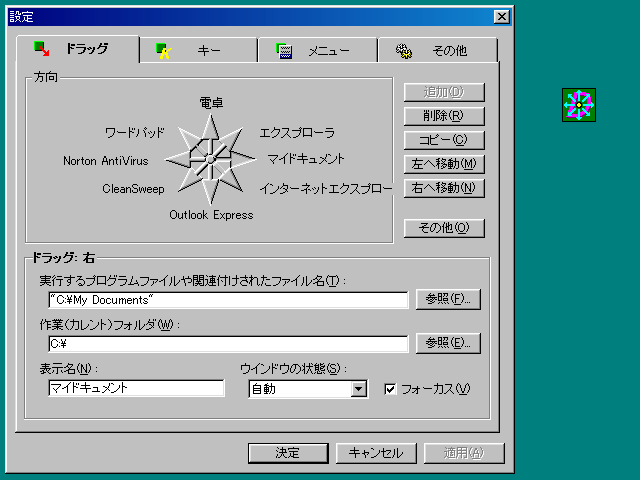Image resolution: width=640 pixels, height=480 pixels.
Task: Close the 設定 dialog window
Action: point(502,17)
